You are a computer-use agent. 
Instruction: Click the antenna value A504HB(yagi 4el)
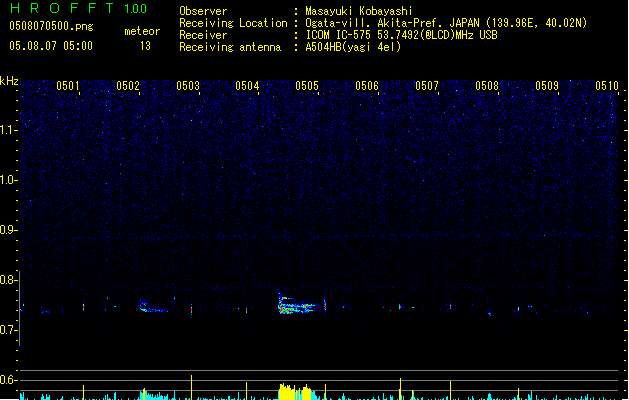pyautogui.click(x=353, y=47)
